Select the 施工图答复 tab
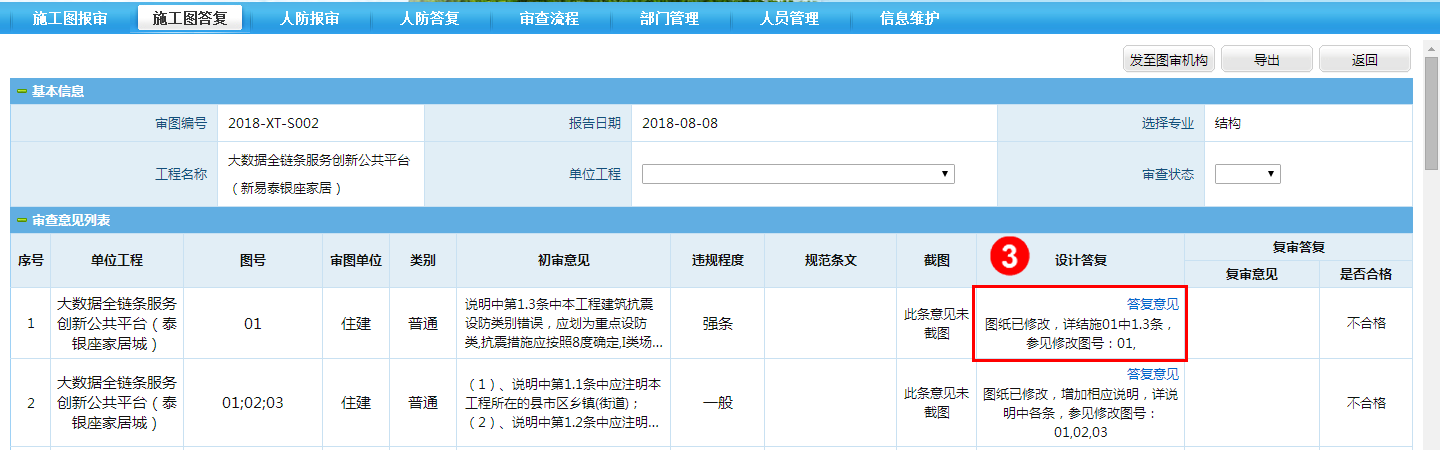 189,18
